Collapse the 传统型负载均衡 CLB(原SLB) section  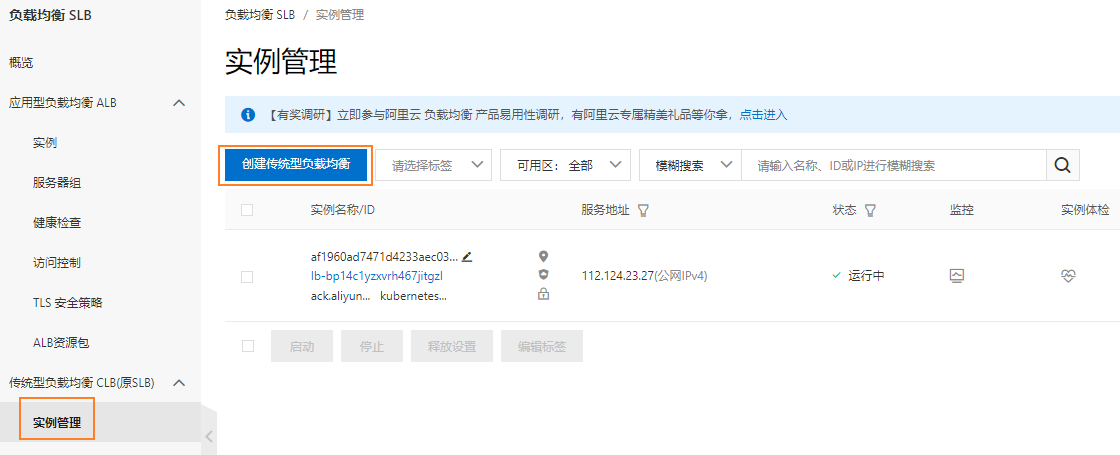179,383
